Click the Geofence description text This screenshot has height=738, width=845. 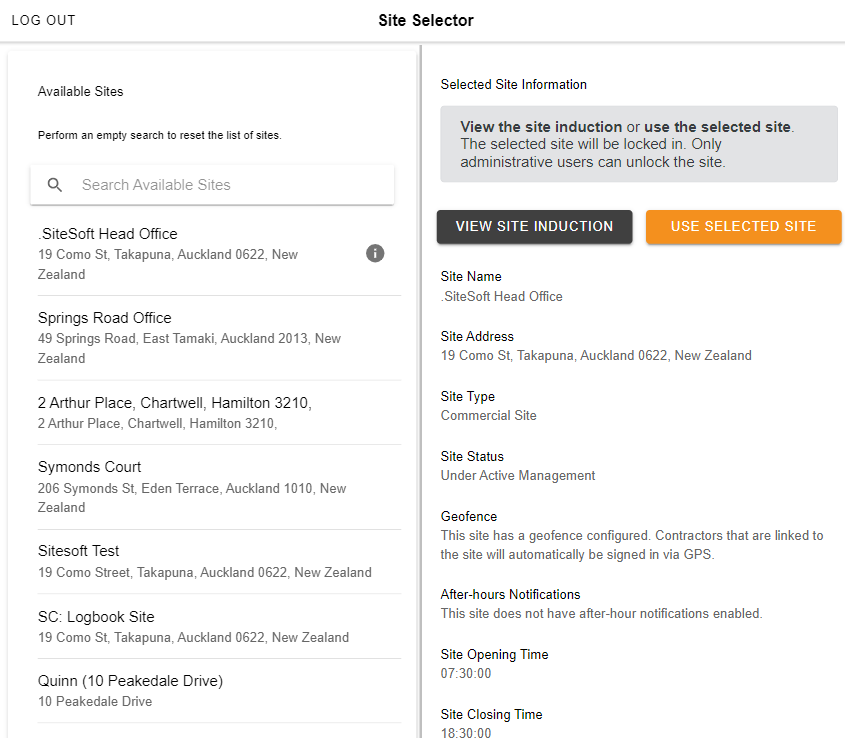pyautogui.click(x=632, y=545)
